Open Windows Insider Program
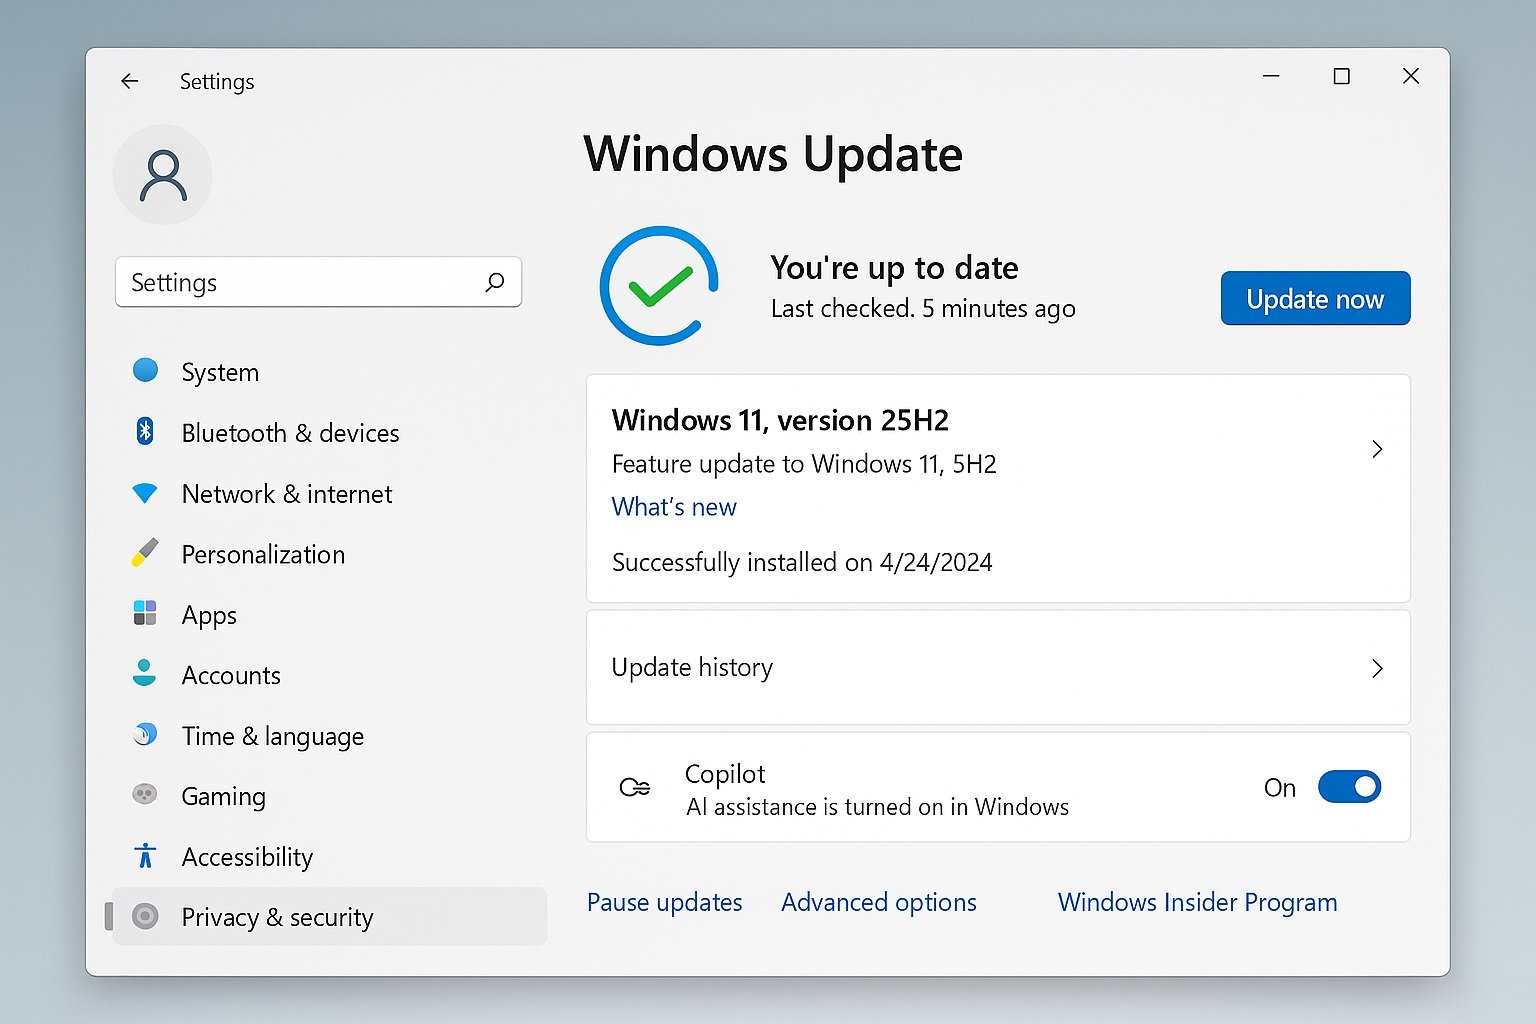Viewport: 1536px width, 1024px height. point(1196,902)
